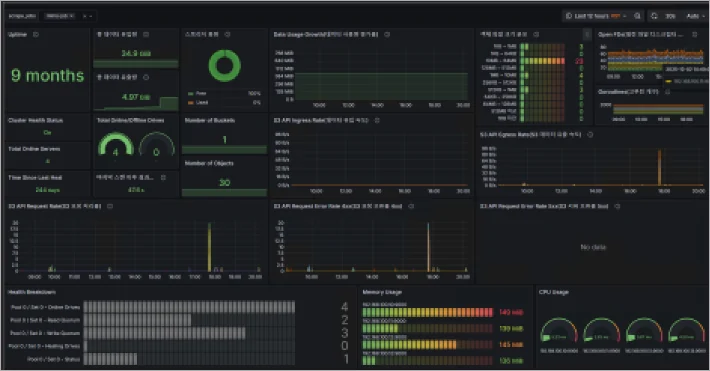Open the Total Online/Offline Drives panel title menu

pos(130,120)
